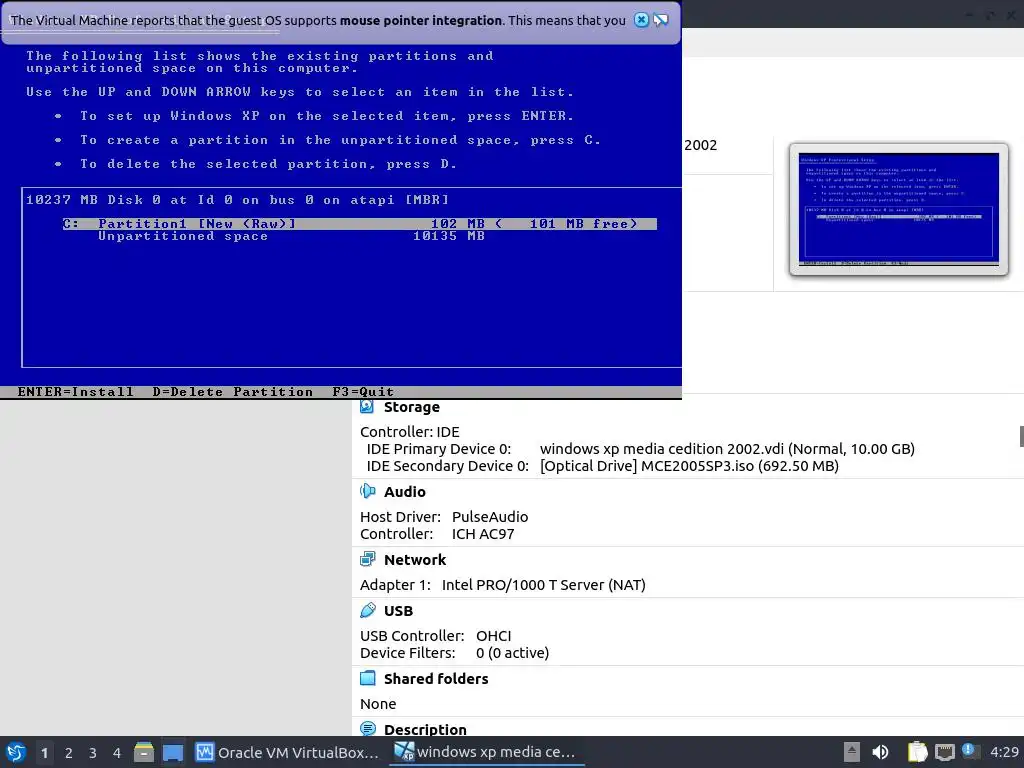Image resolution: width=1024 pixels, height=768 pixels.
Task: Click the PulseAudio host driver value
Action: (x=490, y=517)
